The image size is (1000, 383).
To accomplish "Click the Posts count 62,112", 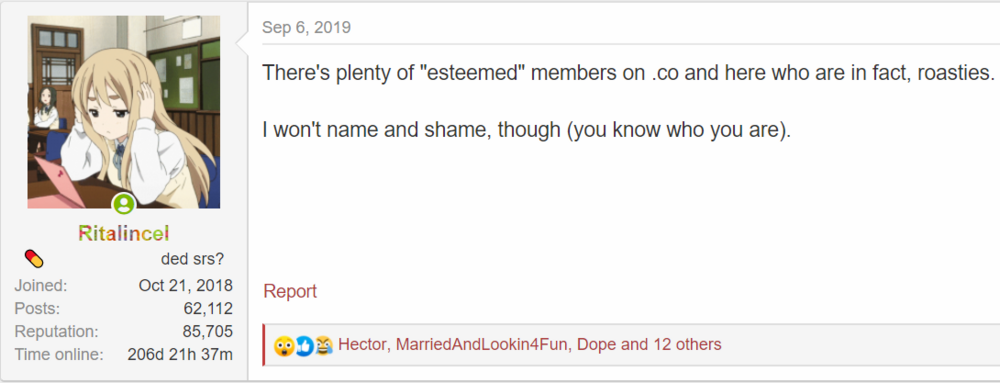I will point(208,309).
